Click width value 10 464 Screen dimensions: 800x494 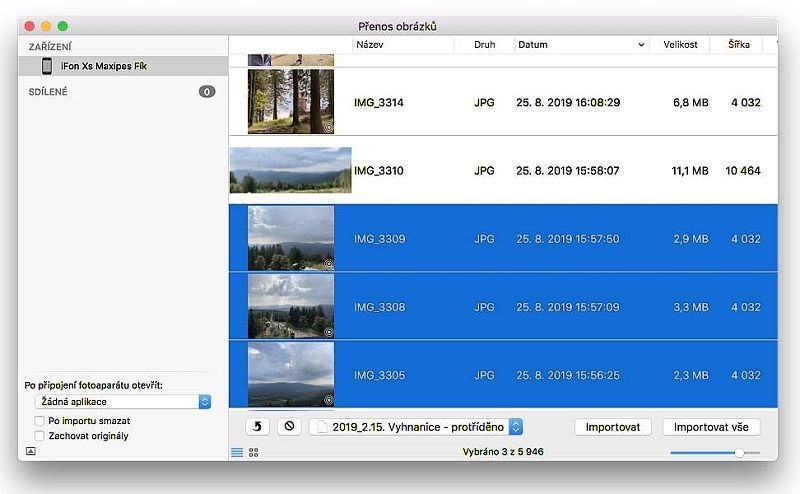743,171
